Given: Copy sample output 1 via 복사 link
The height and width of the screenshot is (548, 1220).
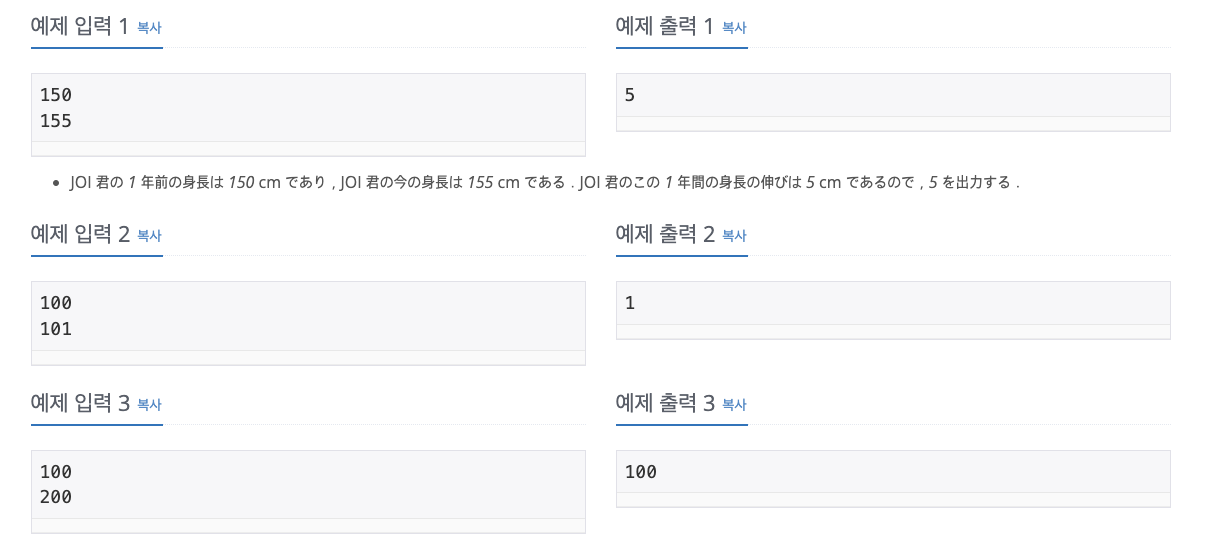Looking at the screenshot, I should [734, 28].
